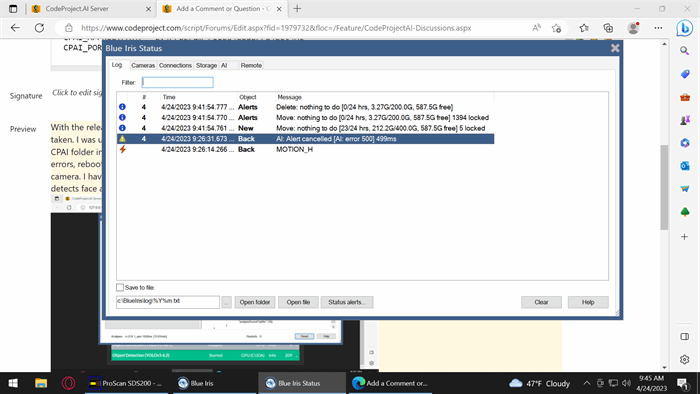Open the Read aloud icon in address bar

(536, 28)
